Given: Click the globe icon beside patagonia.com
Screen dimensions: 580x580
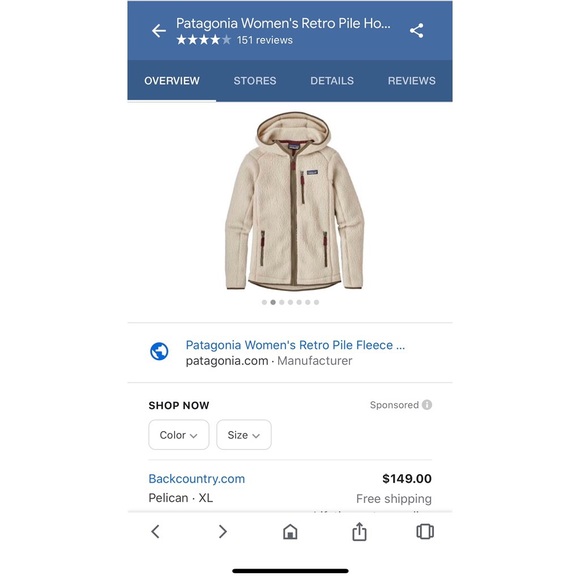Looking at the screenshot, I should tap(159, 351).
